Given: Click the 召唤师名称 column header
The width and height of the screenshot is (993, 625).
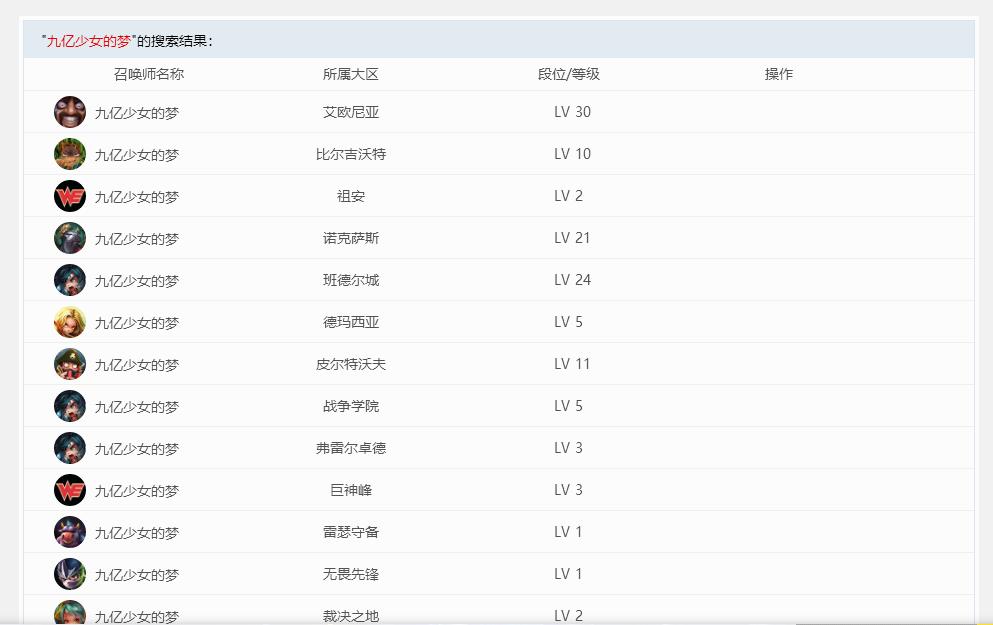Looking at the screenshot, I should click(149, 74).
